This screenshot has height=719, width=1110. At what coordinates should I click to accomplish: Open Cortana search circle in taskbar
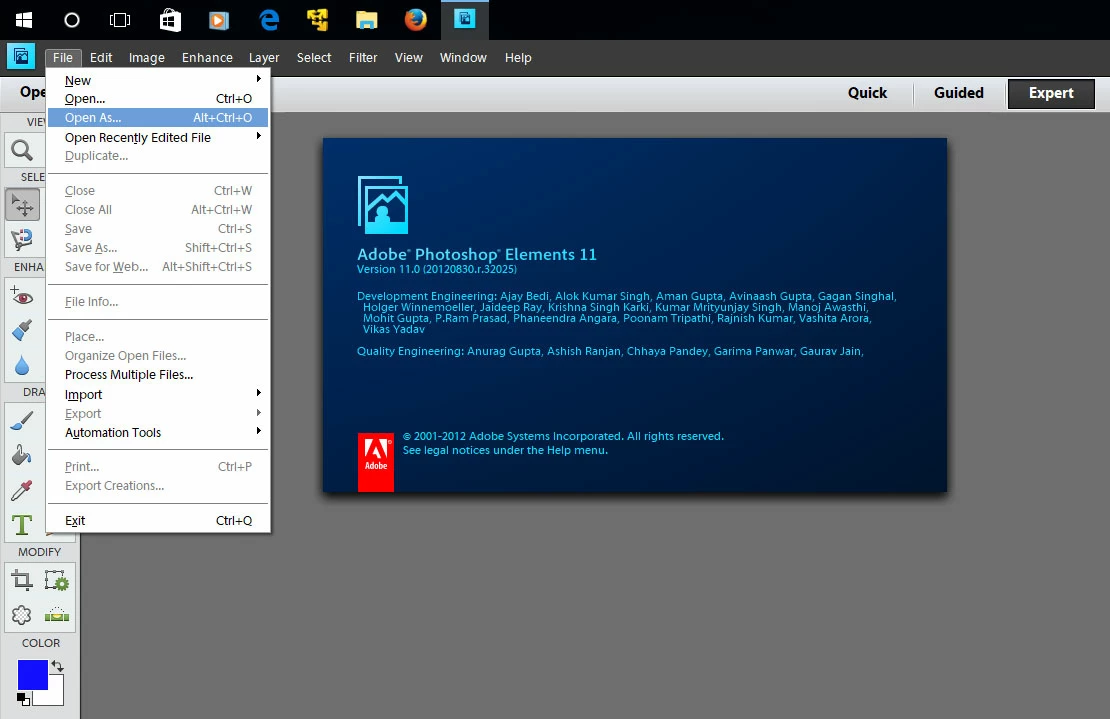point(71,20)
